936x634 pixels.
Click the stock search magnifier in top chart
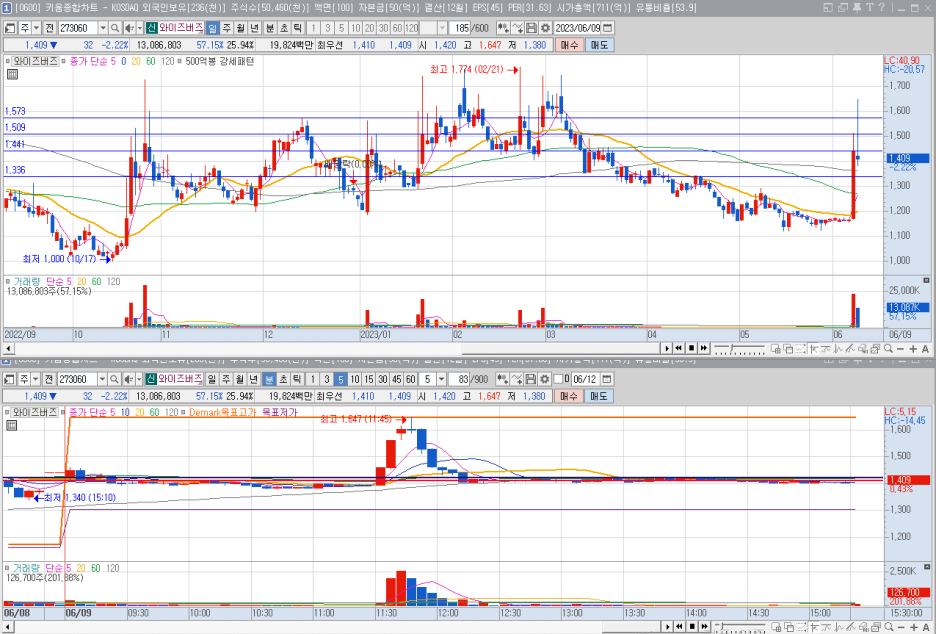pos(115,28)
